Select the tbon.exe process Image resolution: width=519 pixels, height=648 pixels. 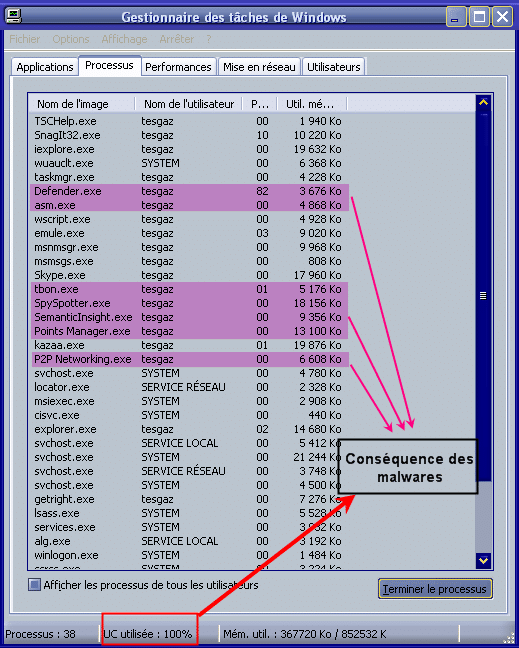[x=190, y=289]
